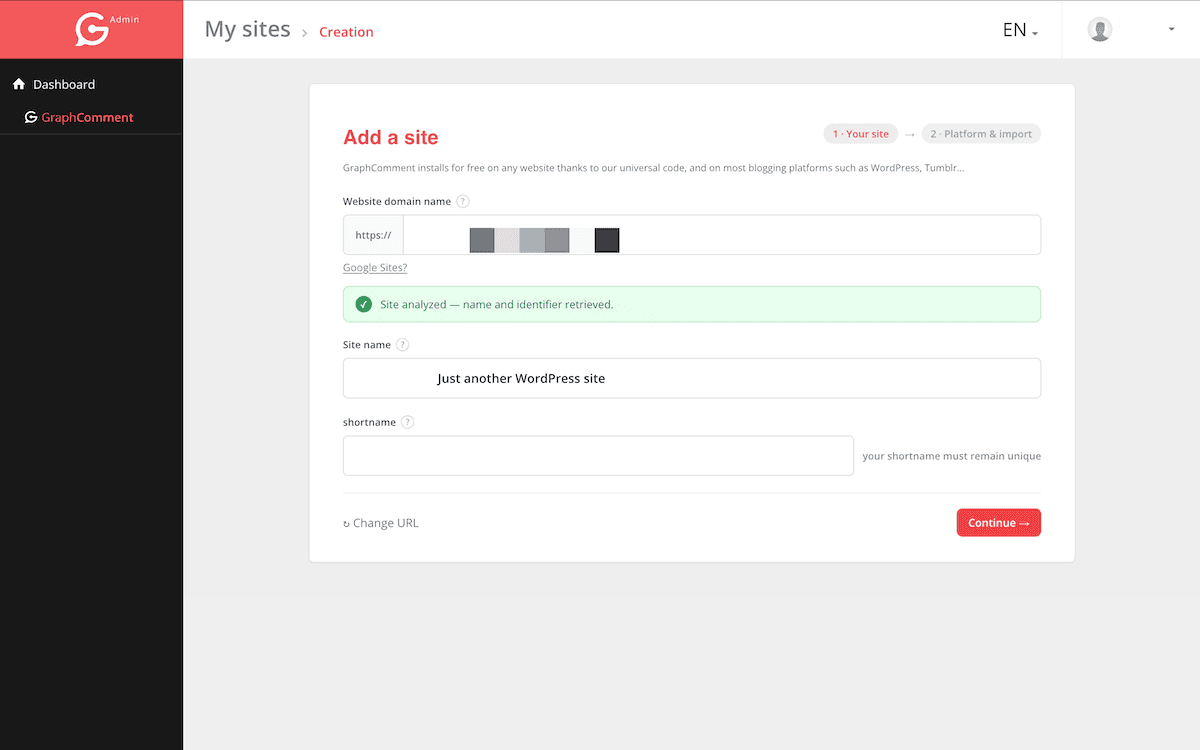Click the GraphComment Admin logo
1200x750 pixels.
click(105, 29)
